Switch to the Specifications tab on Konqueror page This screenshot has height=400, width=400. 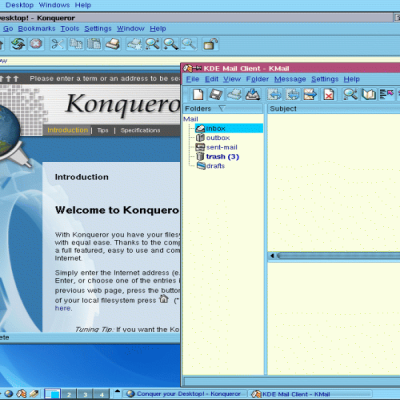coord(140,130)
